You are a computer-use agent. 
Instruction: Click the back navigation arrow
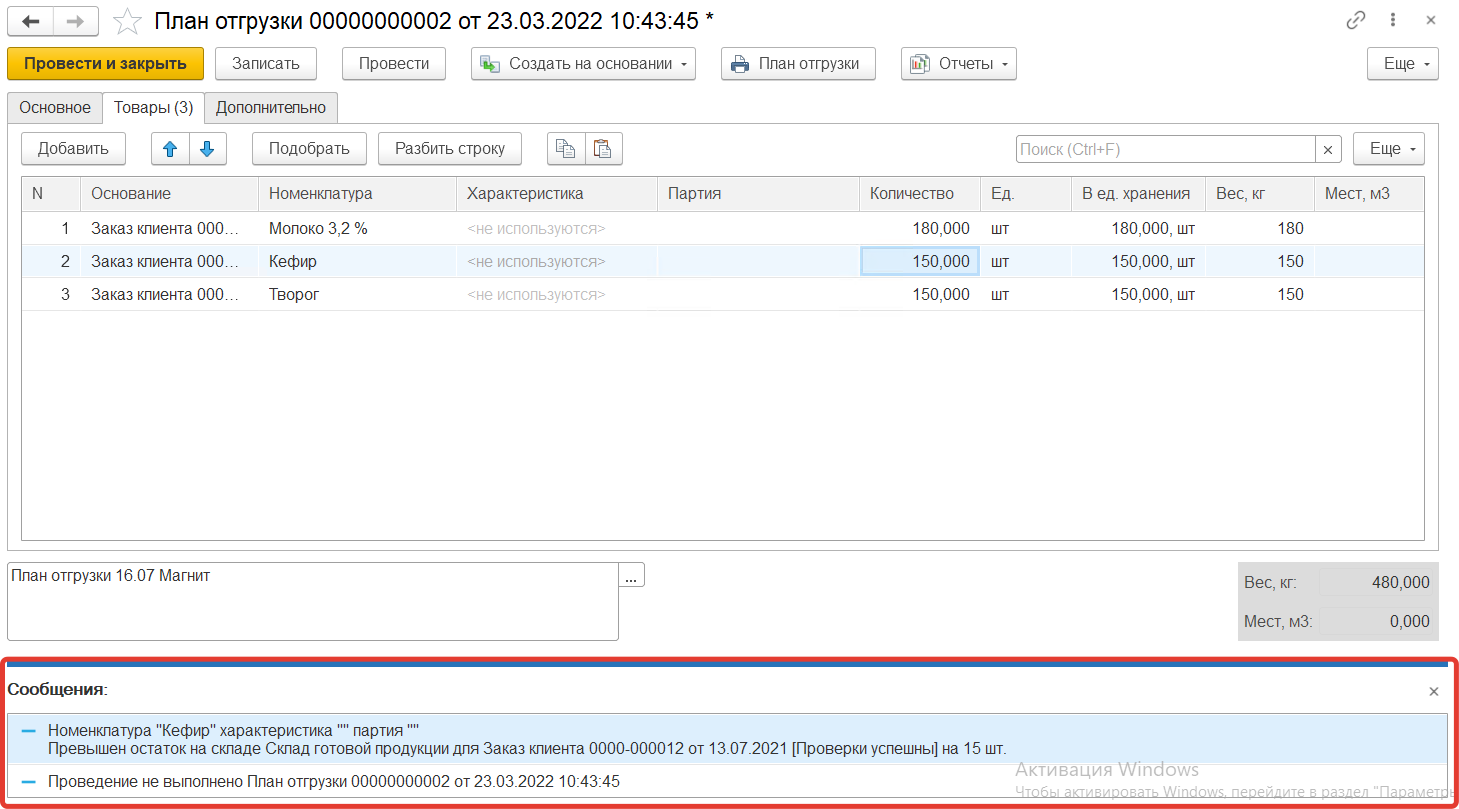coord(30,21)
